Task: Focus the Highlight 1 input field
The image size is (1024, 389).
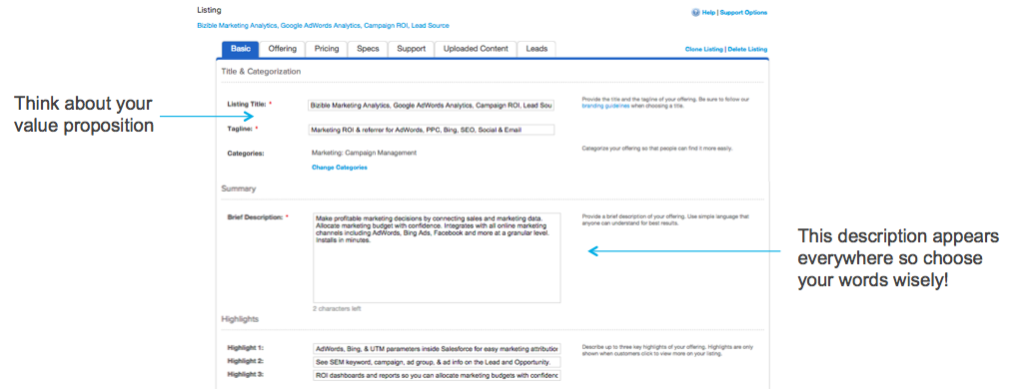Action: [x=436, y=349]
